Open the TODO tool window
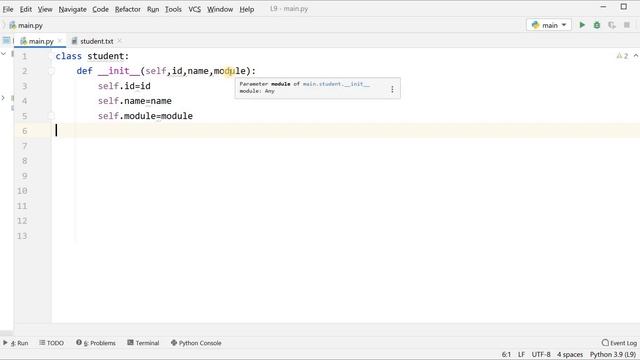The image size is (640, 360). click(x=51, y=343)
